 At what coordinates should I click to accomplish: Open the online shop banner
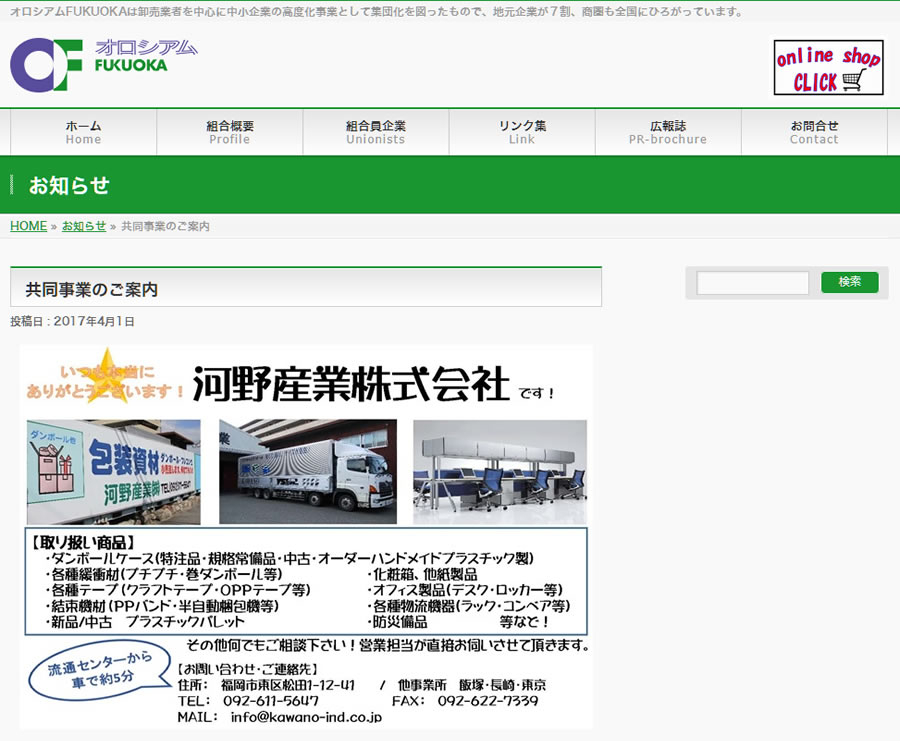pyautogui.click(x=828, y=67)
